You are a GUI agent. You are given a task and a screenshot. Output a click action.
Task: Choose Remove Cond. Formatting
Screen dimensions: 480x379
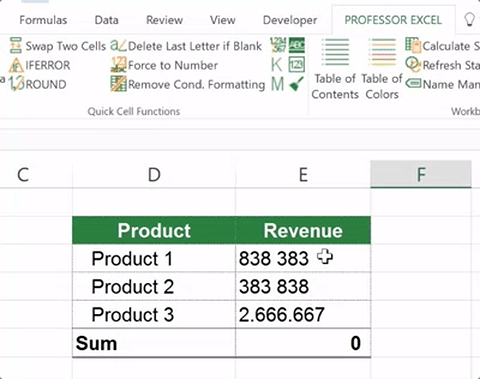click(188, 84)
